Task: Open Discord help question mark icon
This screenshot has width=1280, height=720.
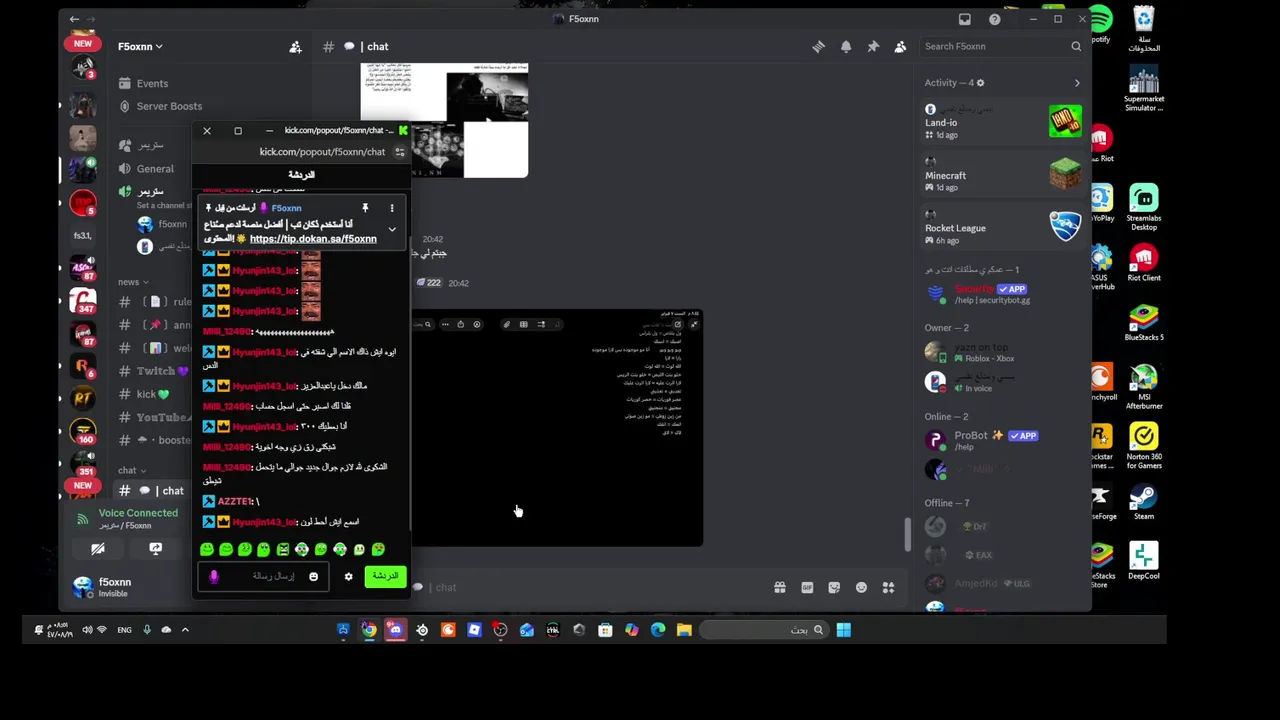Action: coord(994,19)
